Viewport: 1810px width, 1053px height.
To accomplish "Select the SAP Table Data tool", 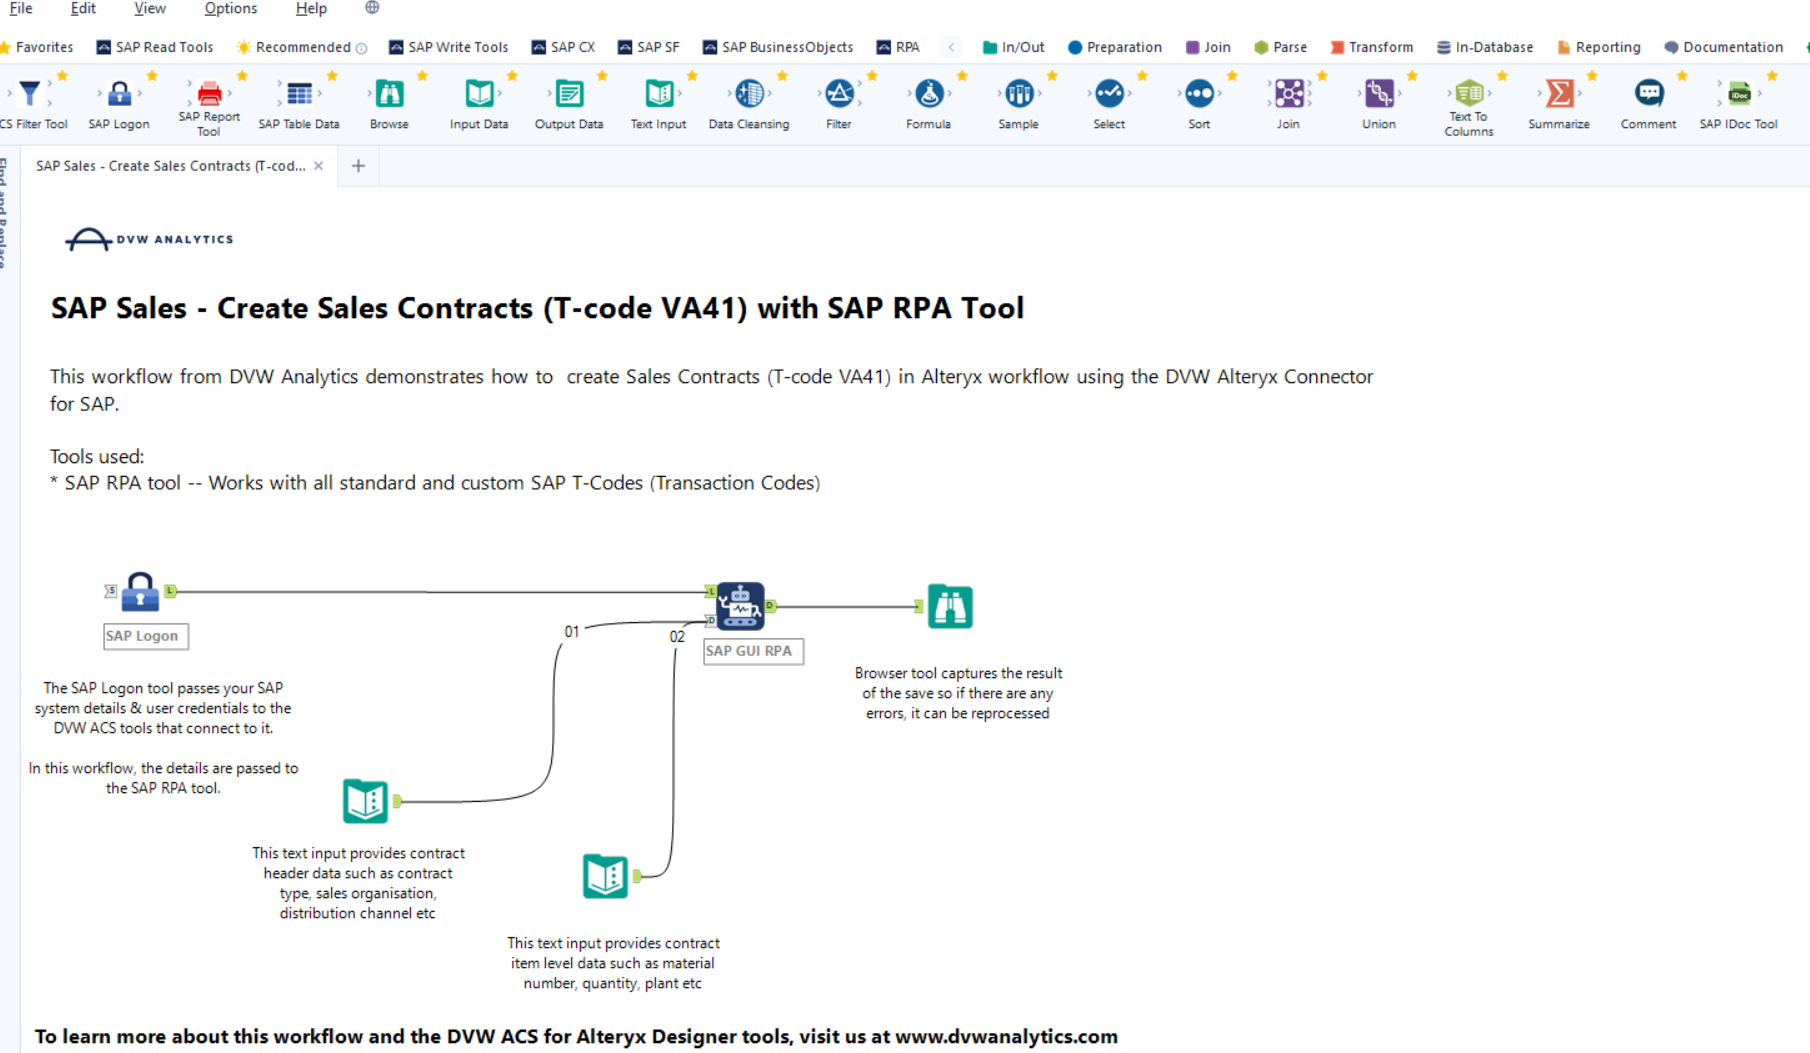I will tap(298, 95).
